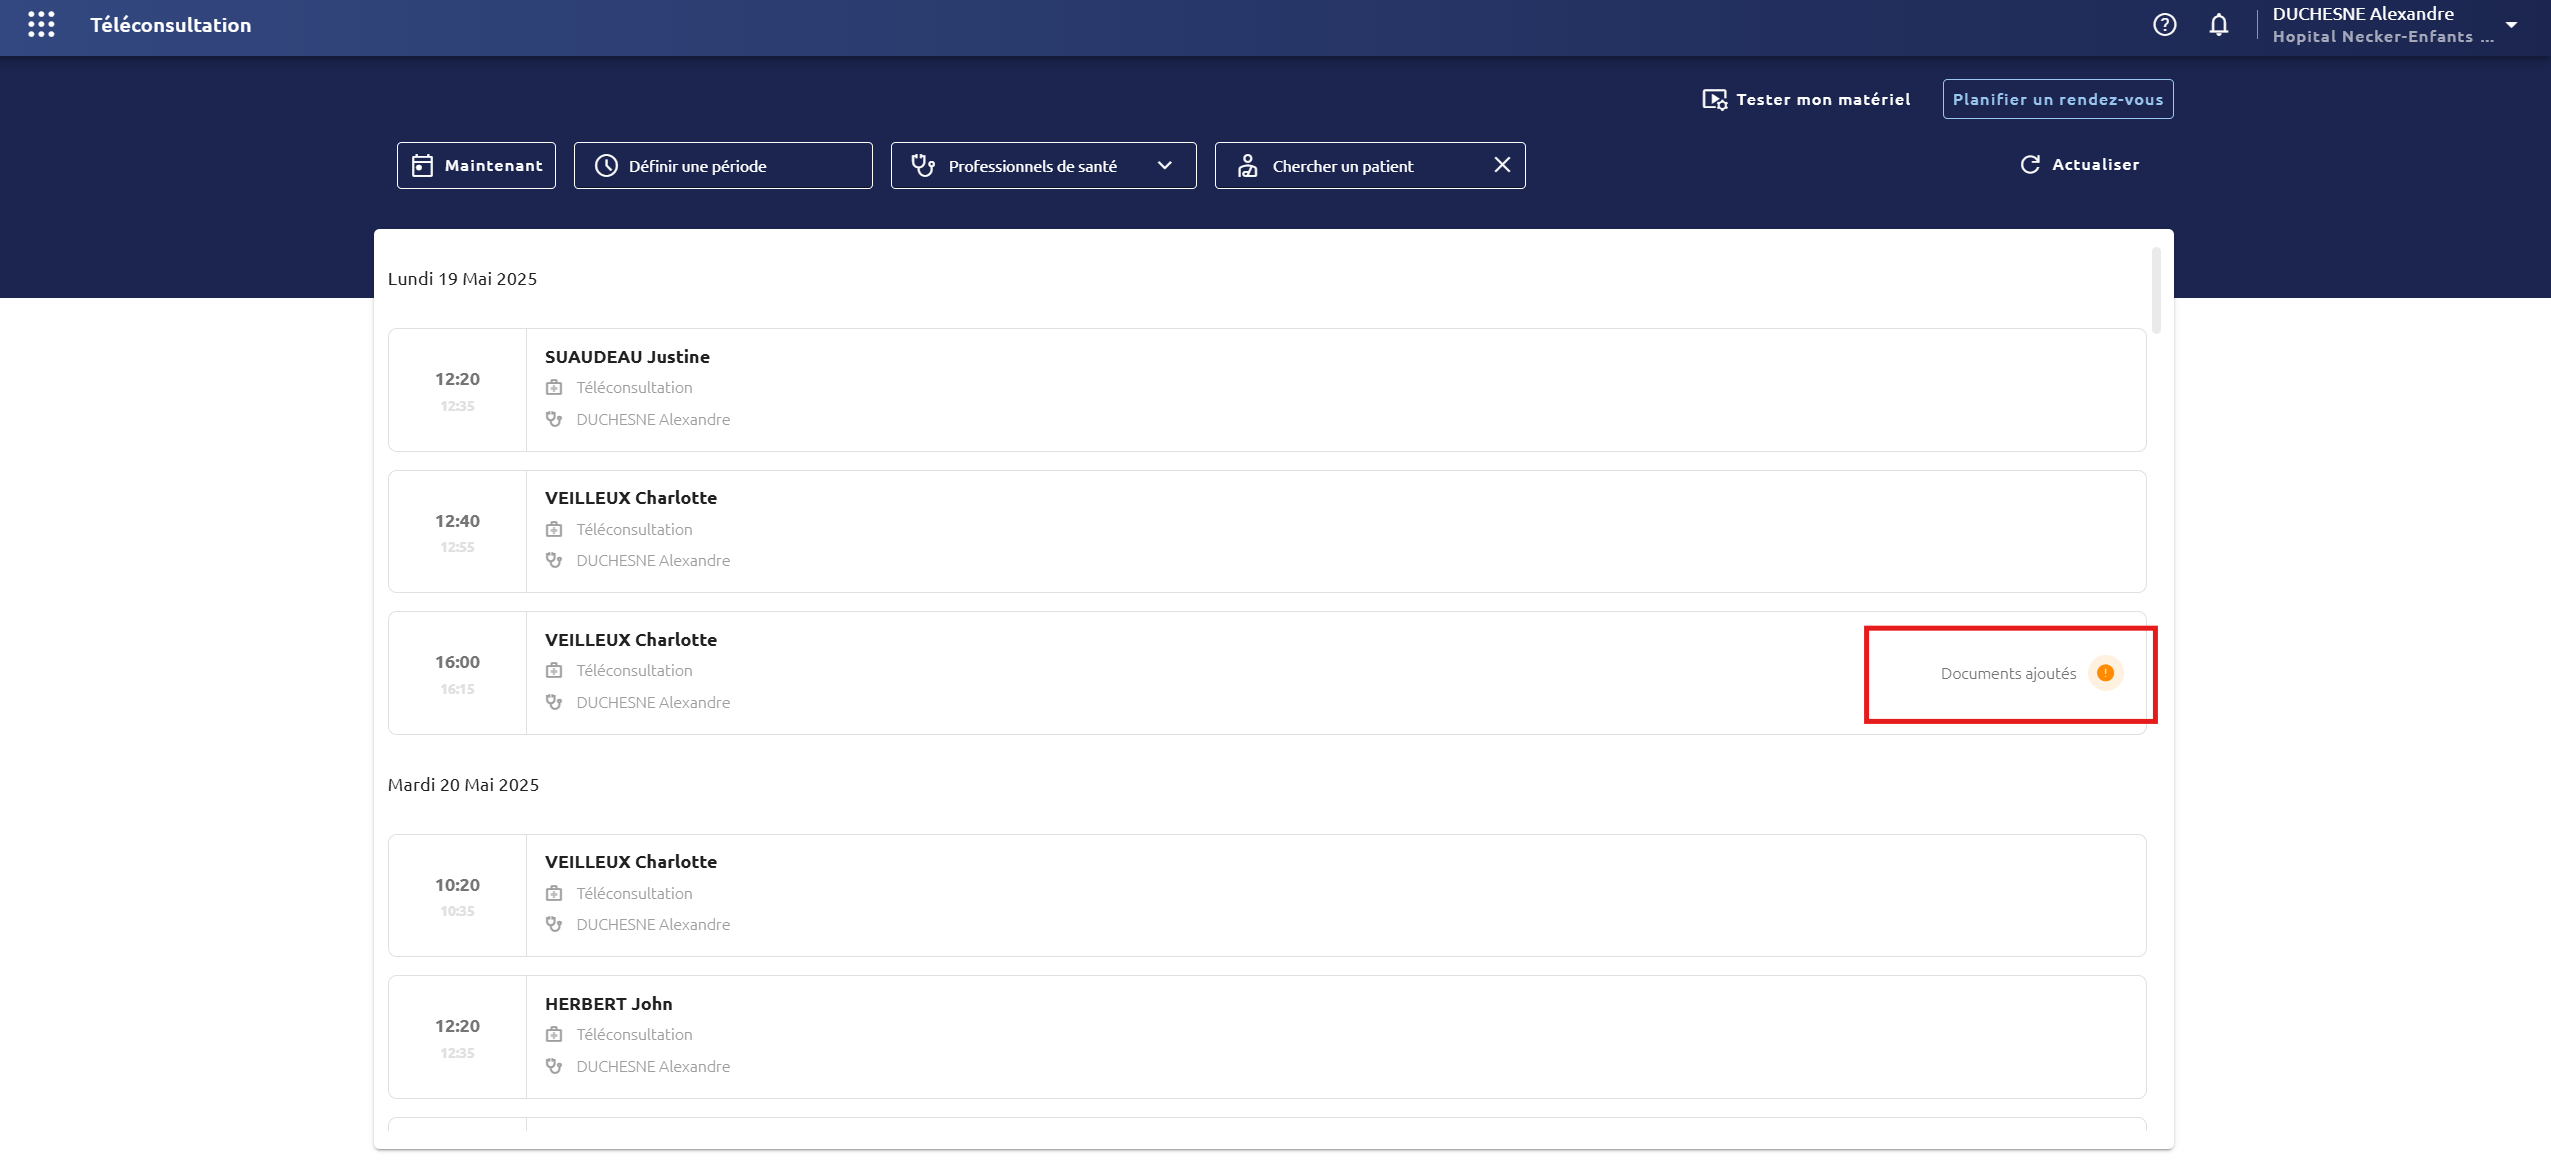Click the Lundi 19 Mai 2025 date heading
The image size is (2551, 1162).
coord(462,279)
